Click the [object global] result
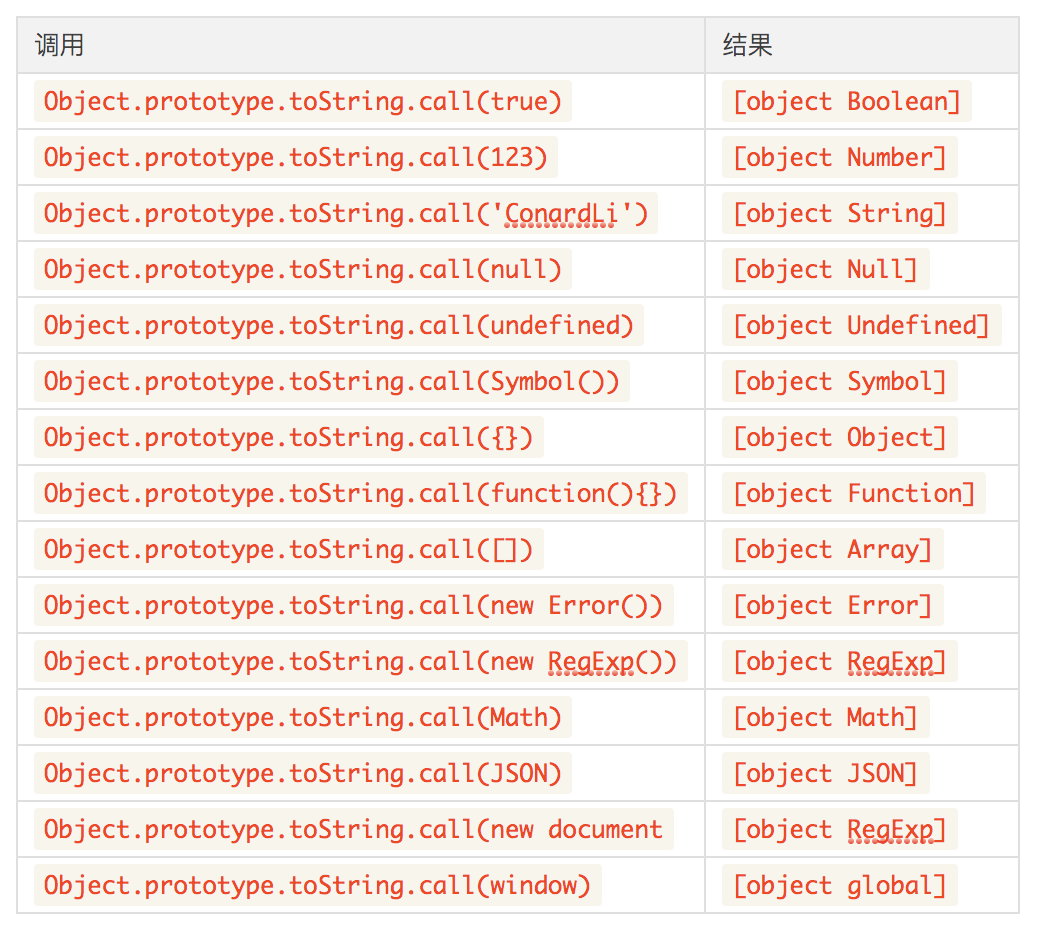This screenshot has width=1038, height=936. tap(839, 885)
